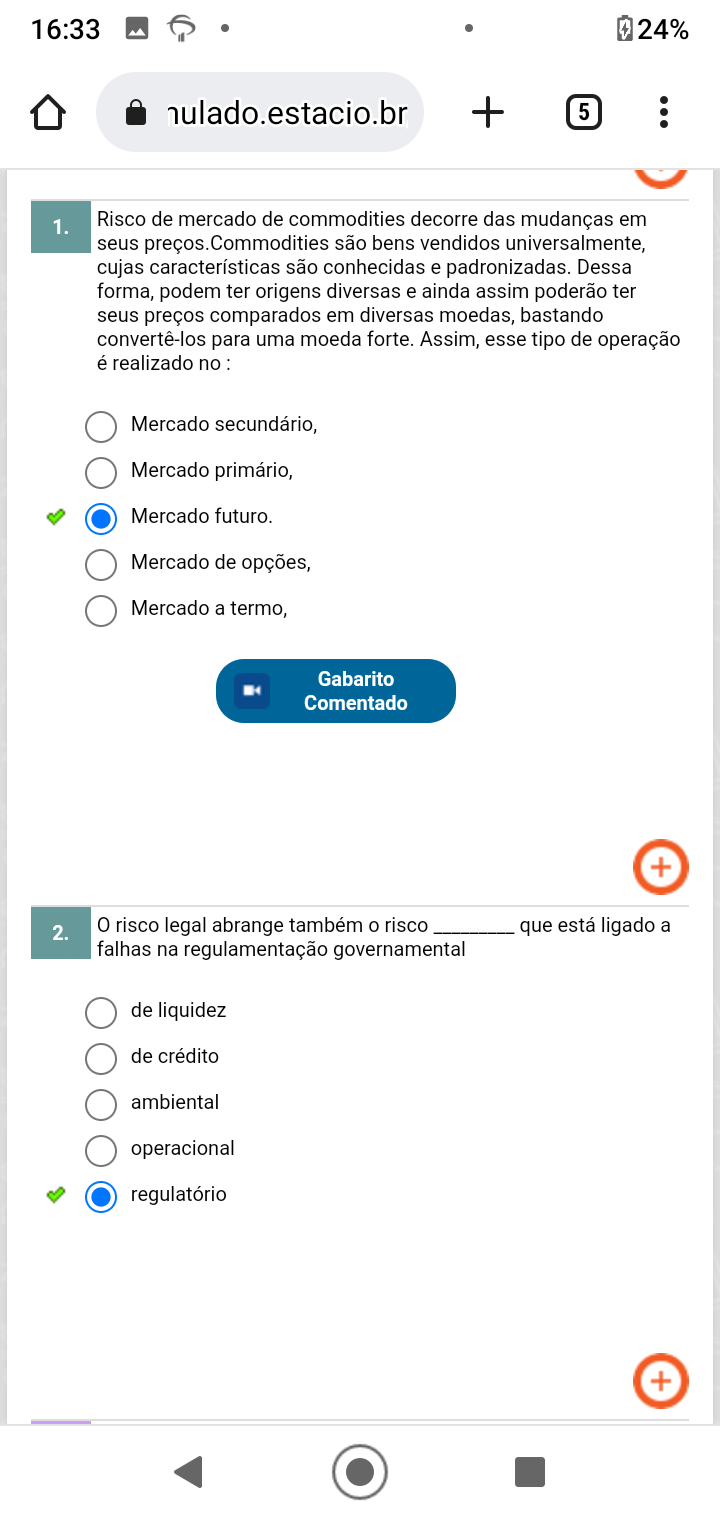Open the browser three-dot menu
The height and width of the screenshot is (1520, 720).
664,112
